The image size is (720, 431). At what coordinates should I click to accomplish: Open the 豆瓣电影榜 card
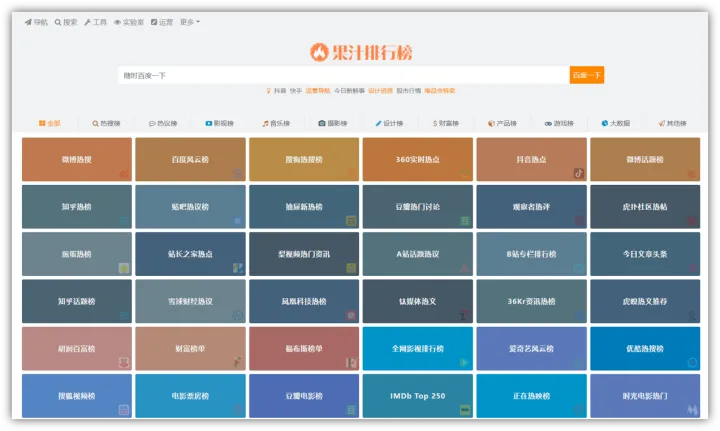(304, 396)
